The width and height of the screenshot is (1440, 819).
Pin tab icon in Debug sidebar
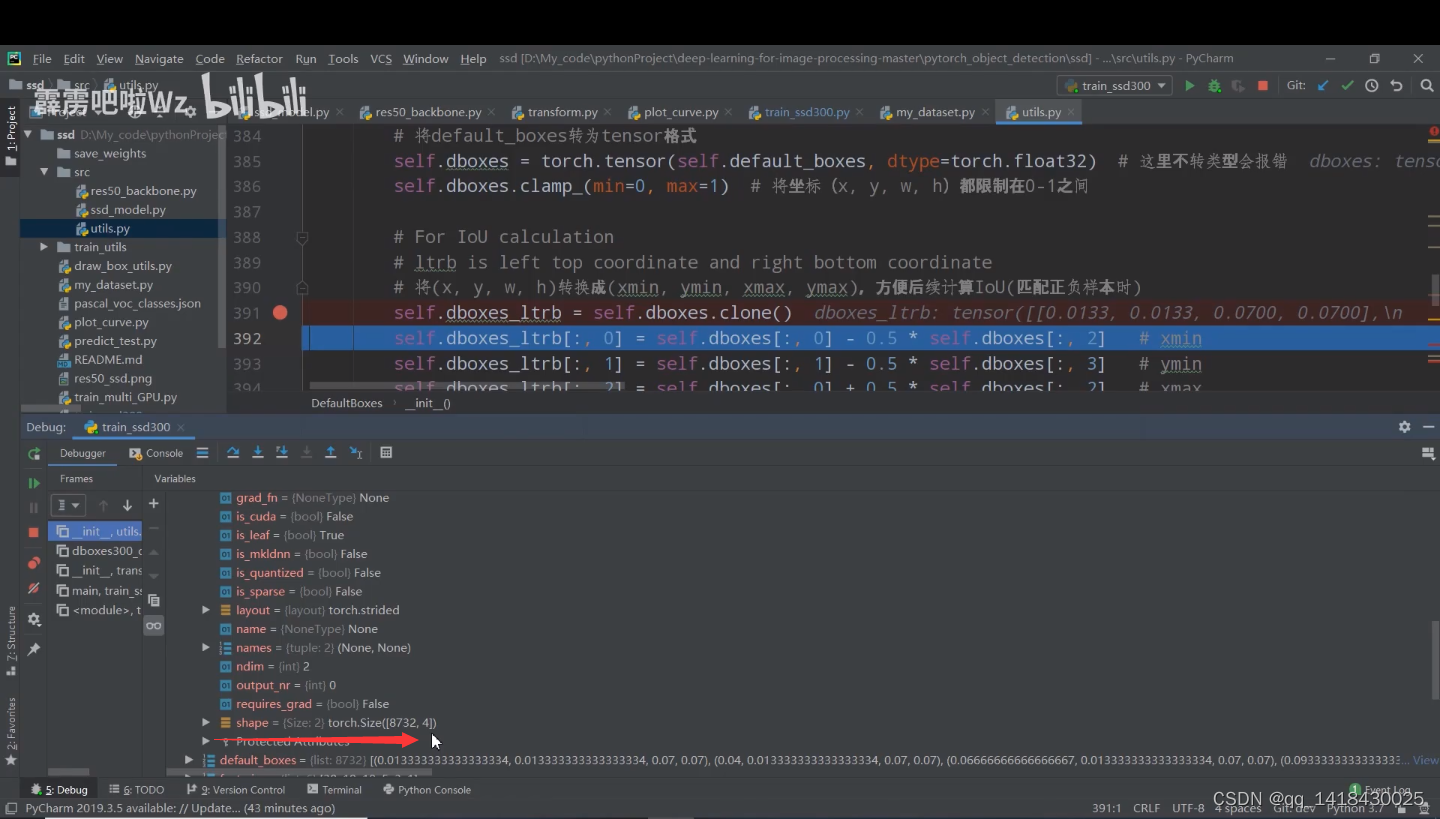(34, 649)
